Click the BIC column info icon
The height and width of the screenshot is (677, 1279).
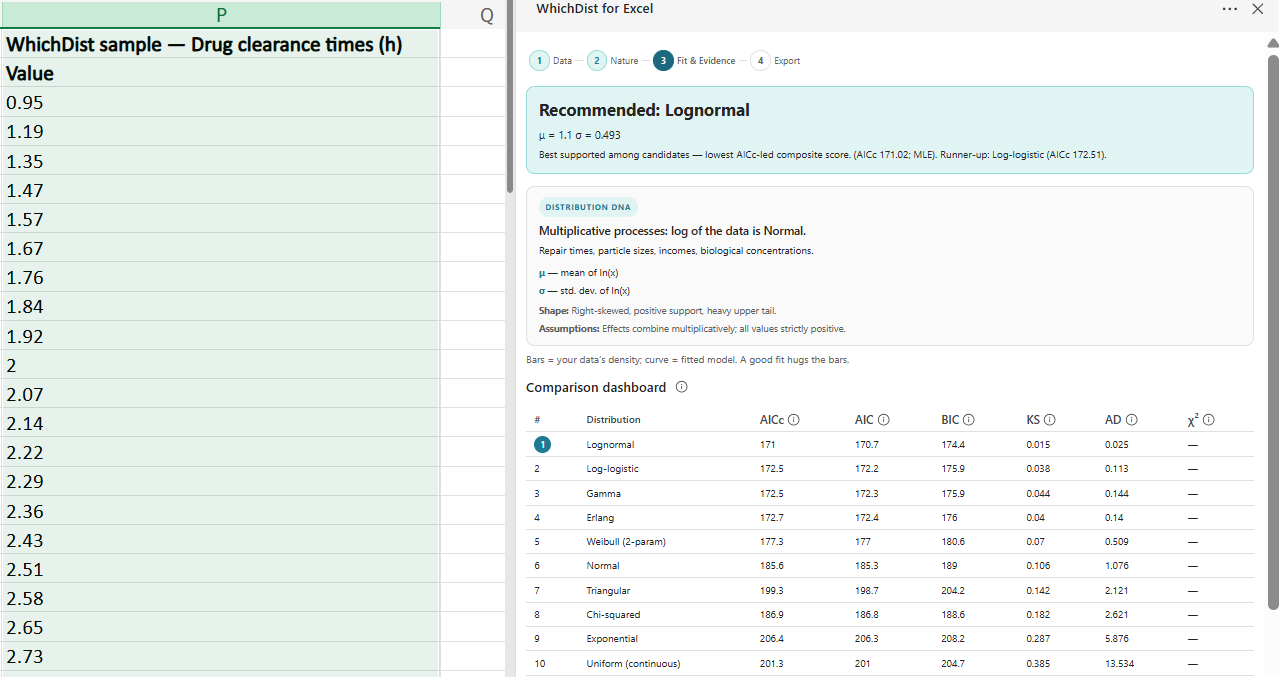(969, 420)
